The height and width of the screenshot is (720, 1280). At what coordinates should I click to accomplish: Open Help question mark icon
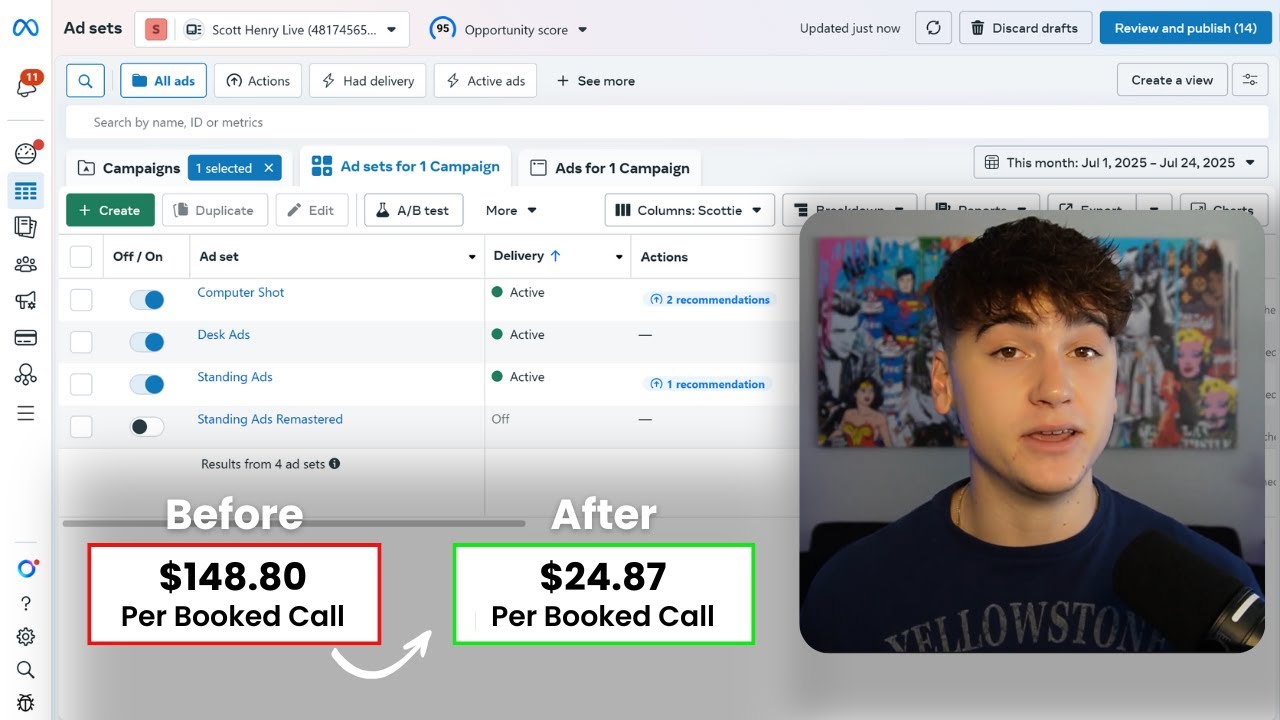(x=26, y=603)
